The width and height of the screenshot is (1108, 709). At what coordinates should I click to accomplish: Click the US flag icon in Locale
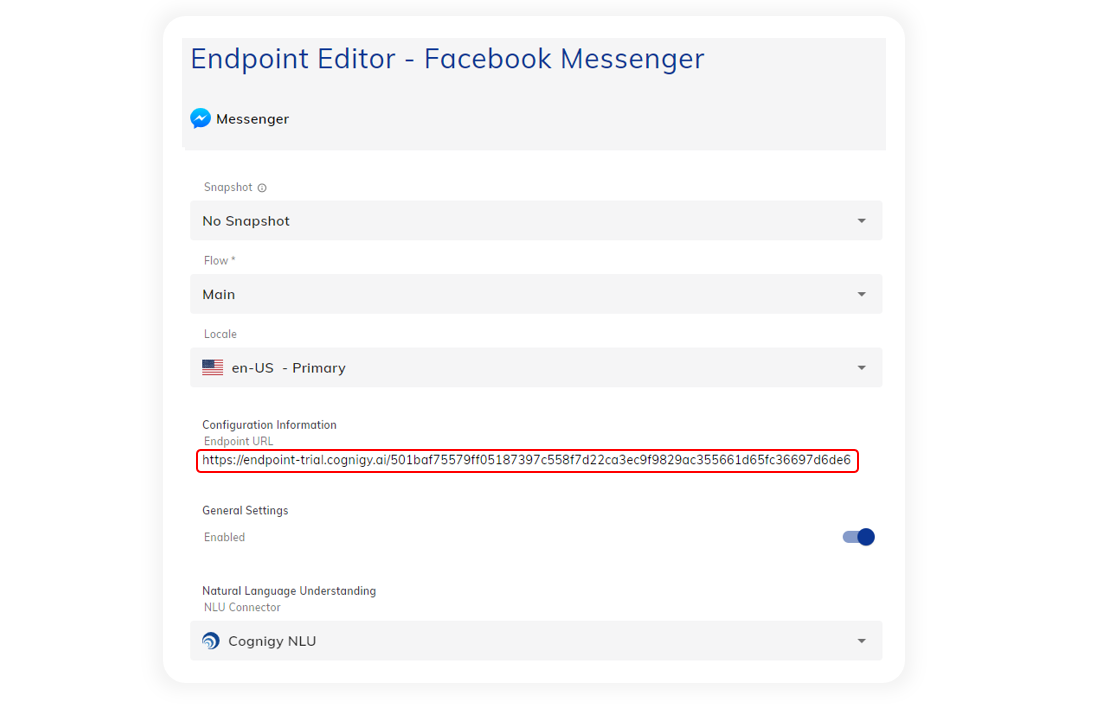point(213,368)
